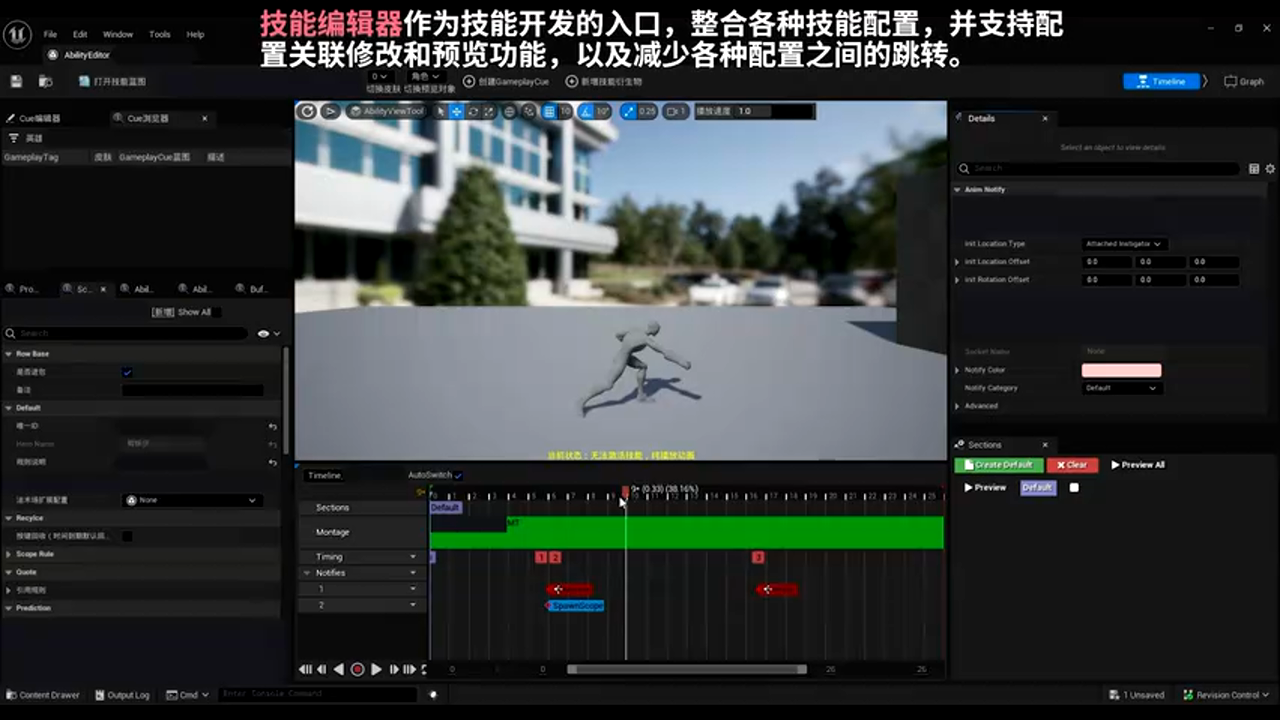
Task: Toggle the 是否进包 checkbox in left panel
Action: pos(127,372)
